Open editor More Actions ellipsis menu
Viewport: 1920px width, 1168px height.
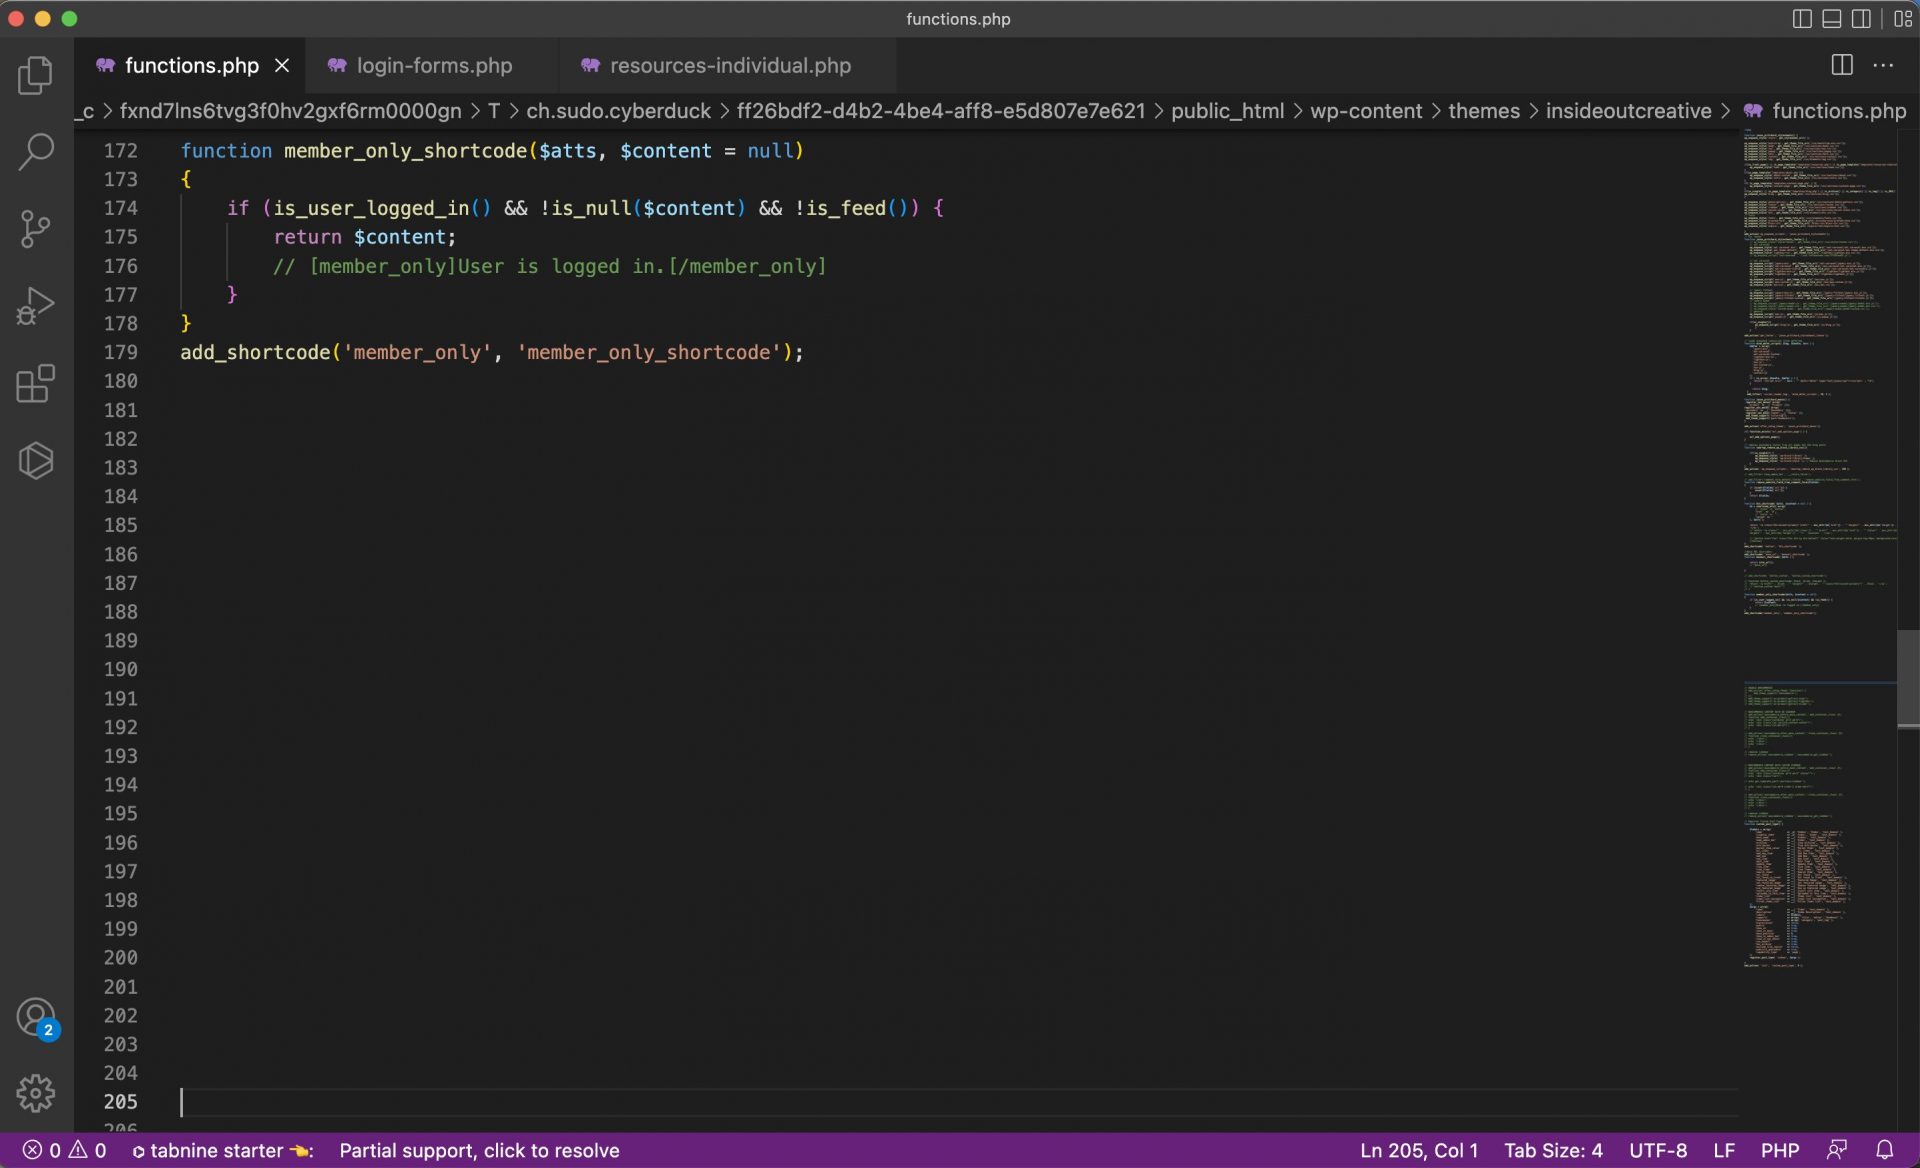(1883, 65)
